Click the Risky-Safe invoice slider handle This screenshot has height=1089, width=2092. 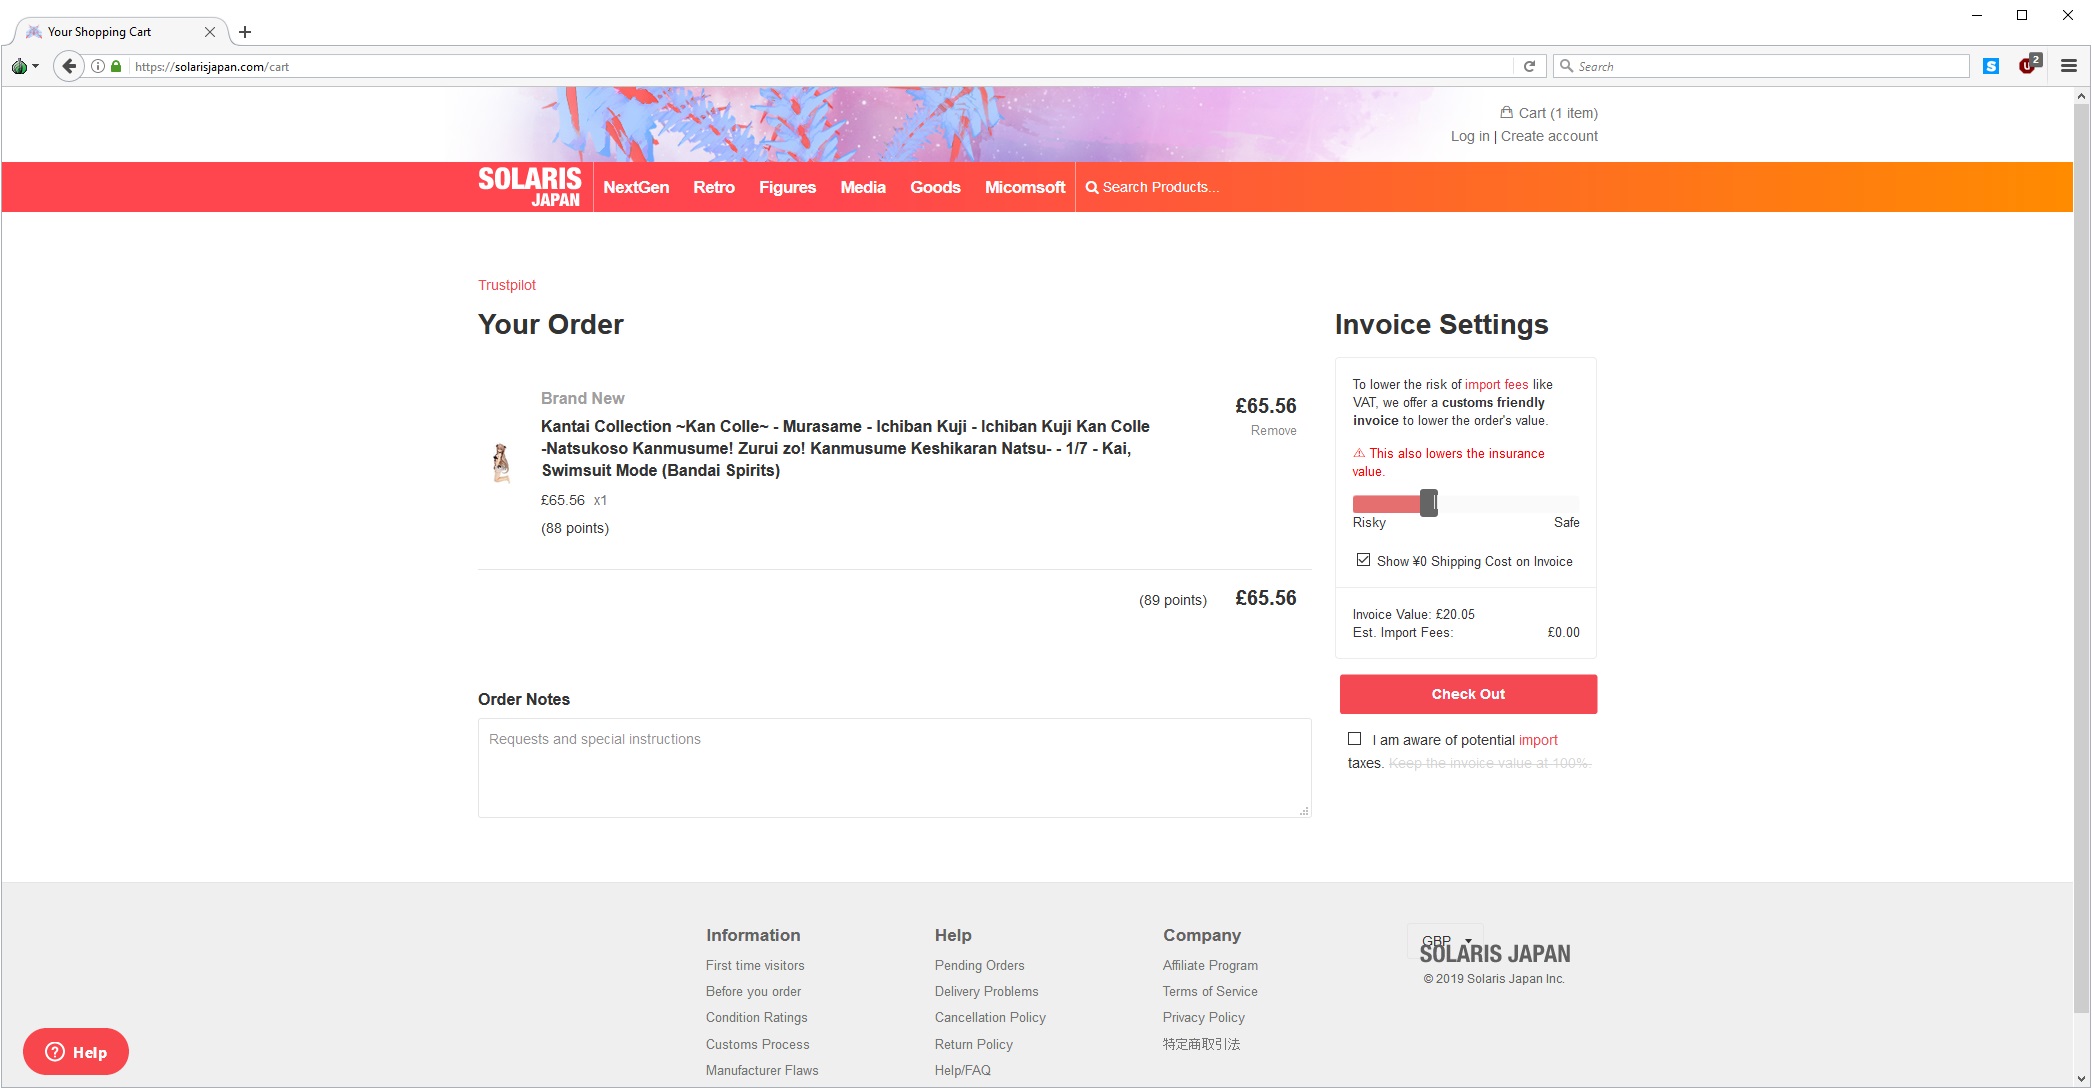pyautogui.click(x=1429, y=503)
